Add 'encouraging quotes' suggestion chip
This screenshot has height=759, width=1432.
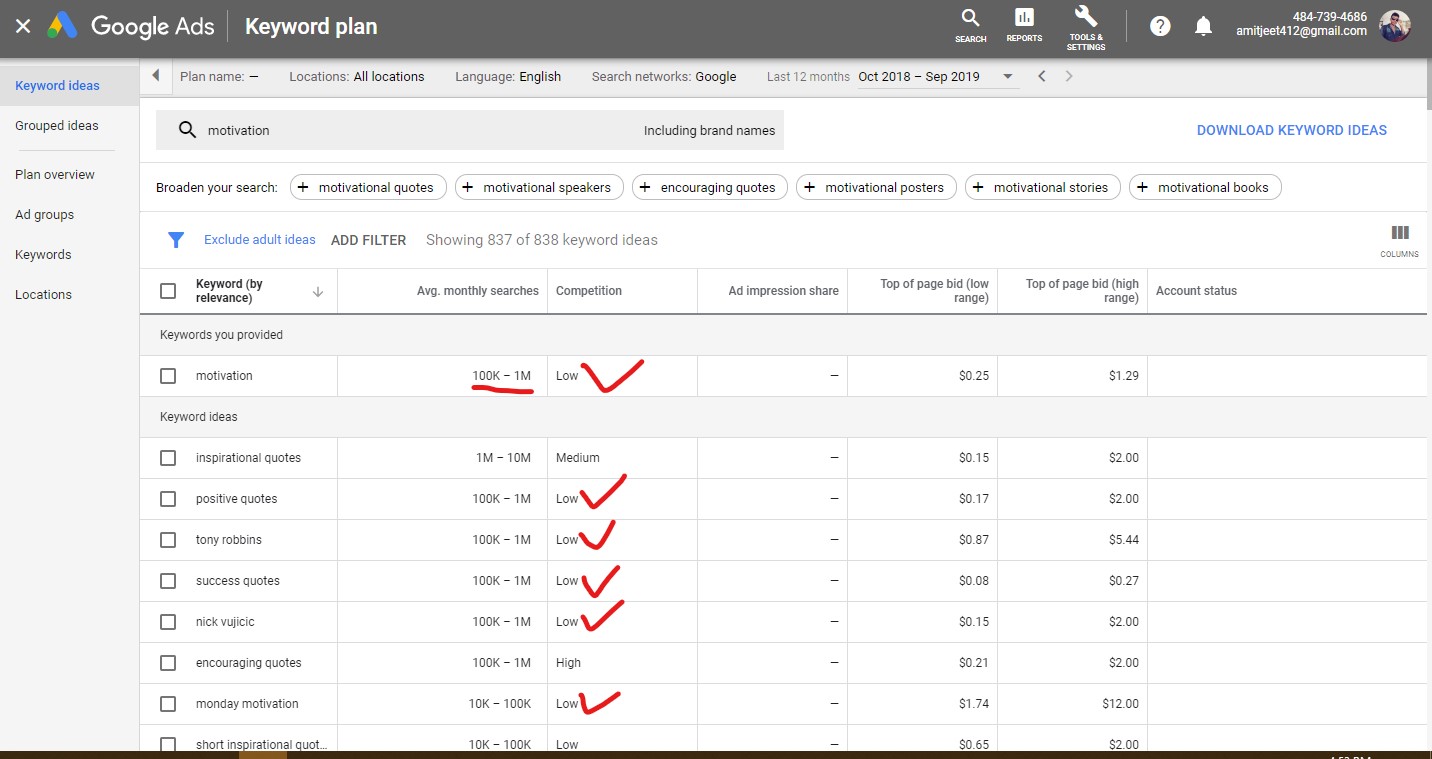[710, 187]
